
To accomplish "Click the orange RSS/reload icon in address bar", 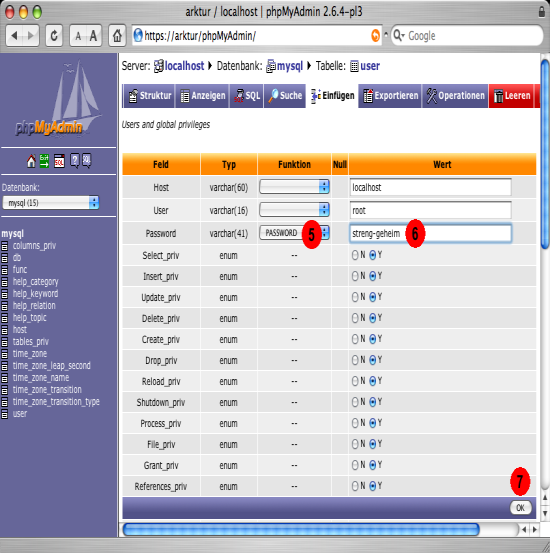I will [376, 36].
